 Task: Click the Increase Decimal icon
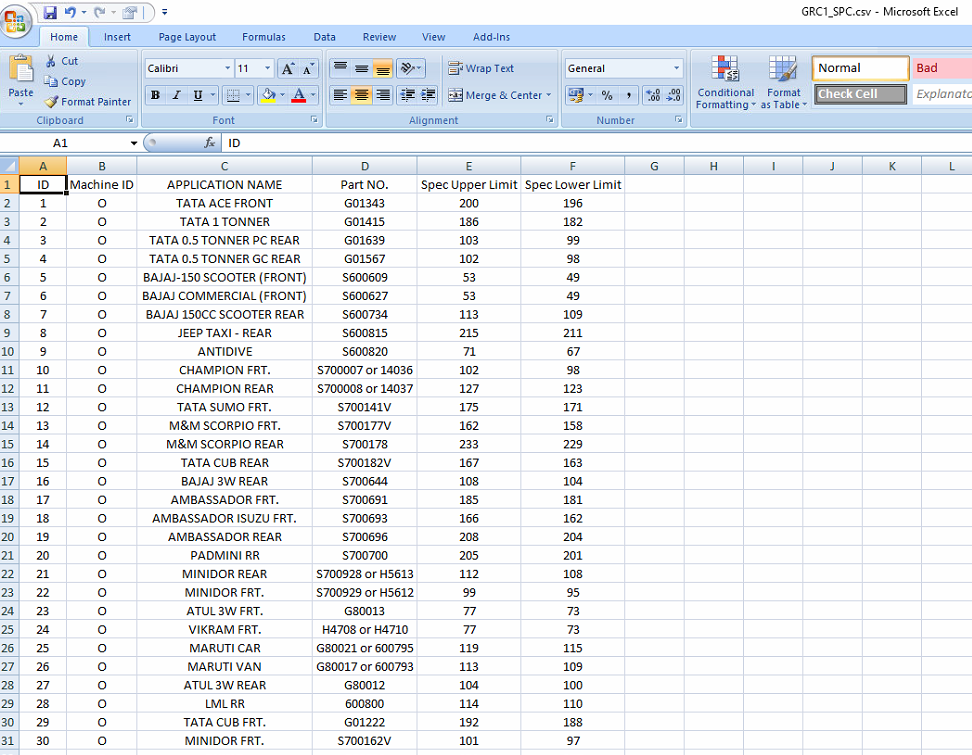652,96
